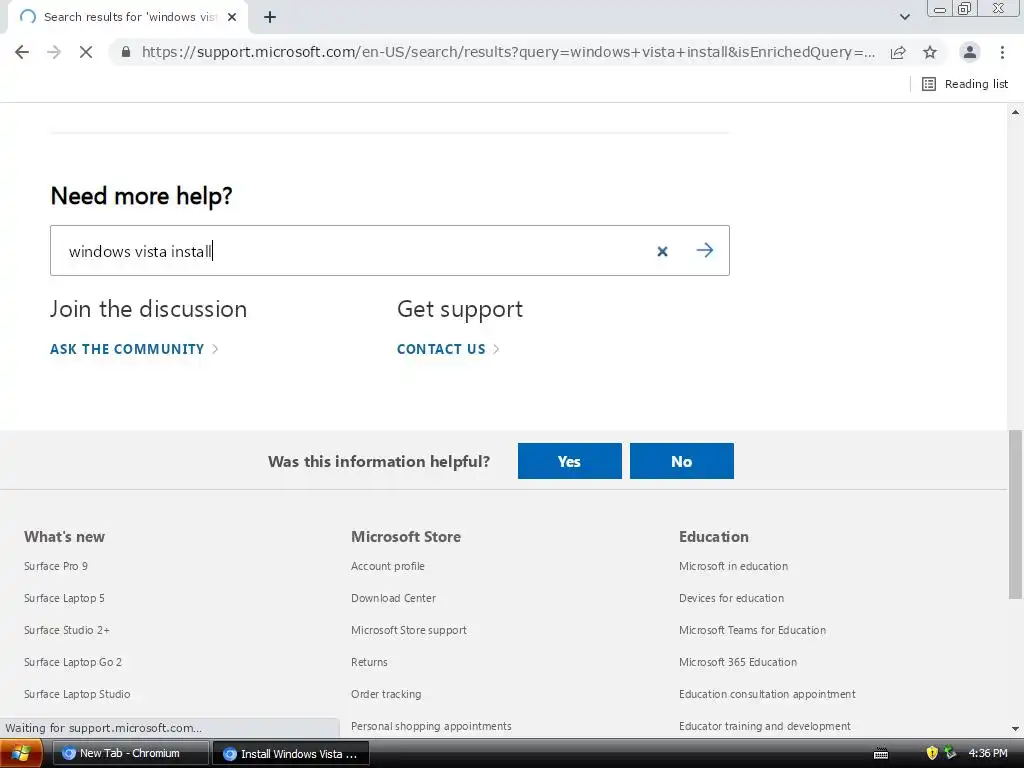Click the on-screen keyboard tray icon

[881, 754]
